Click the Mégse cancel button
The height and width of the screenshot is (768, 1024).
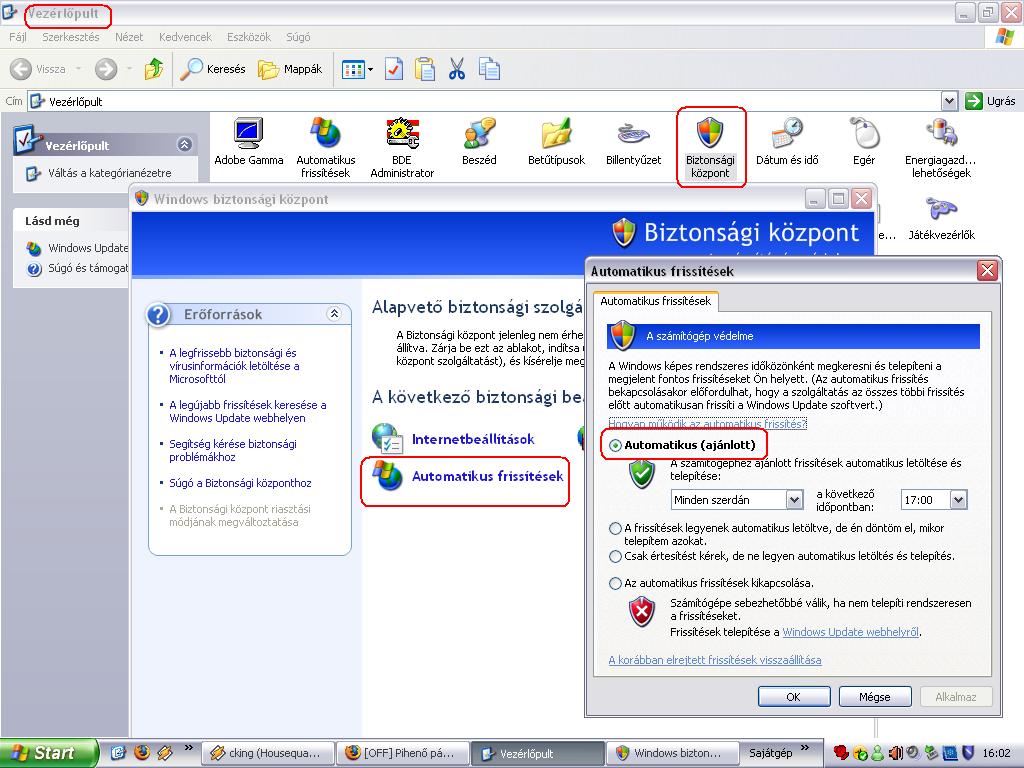point(874,697)
